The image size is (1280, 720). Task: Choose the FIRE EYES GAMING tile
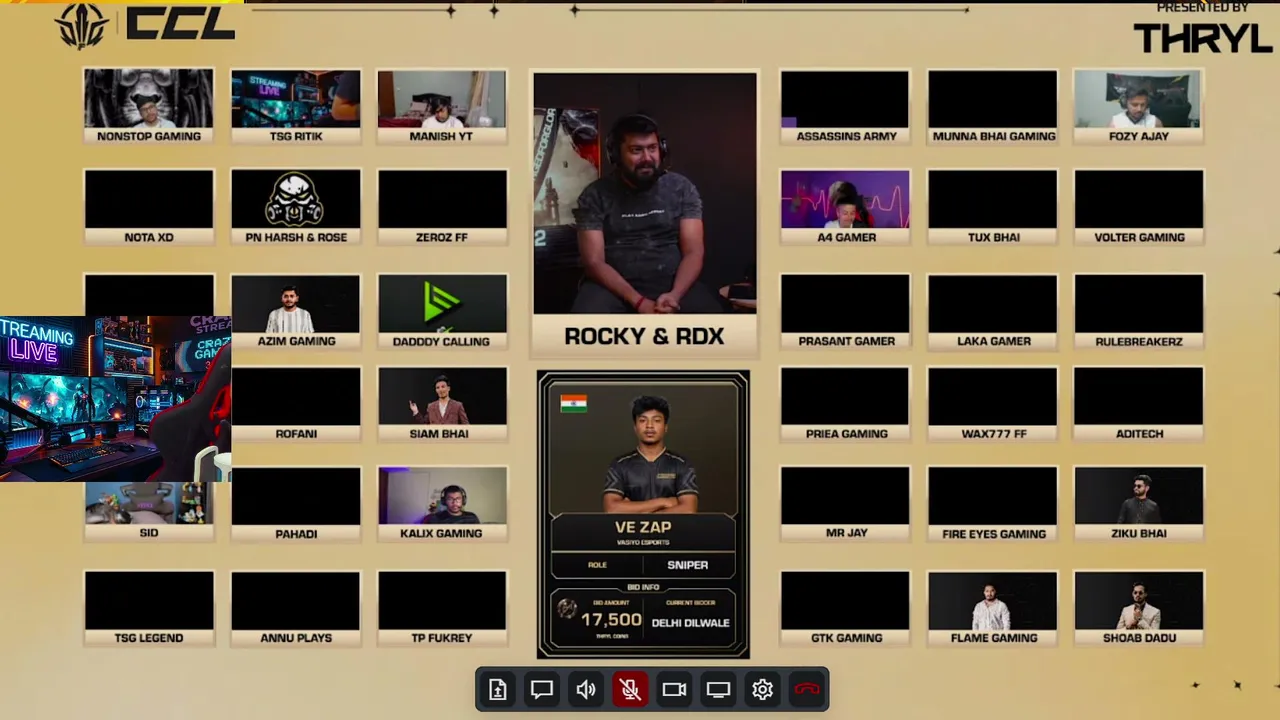click(x=992, y=504)
